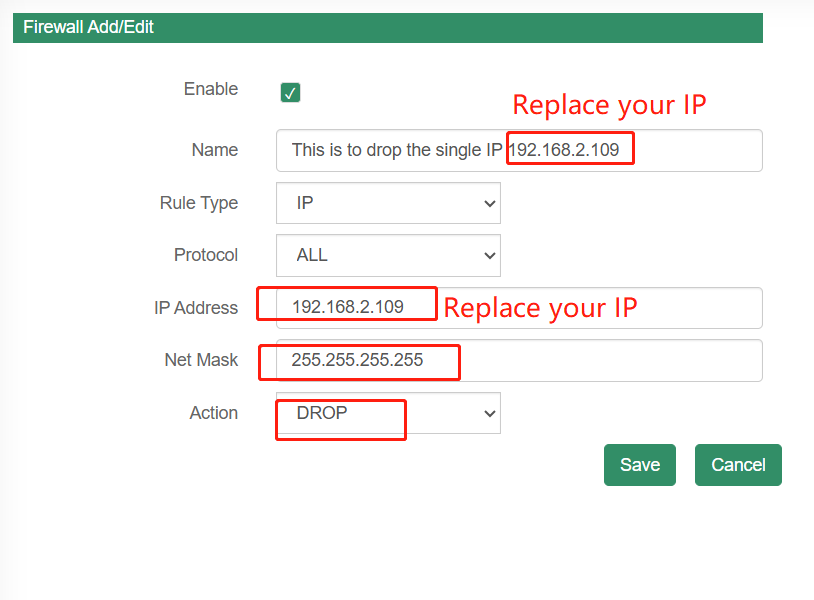Expand the Protocol ALL dropdown
Image resolution: width=814 pixels, height=600 pixels.
coord(388,255)
